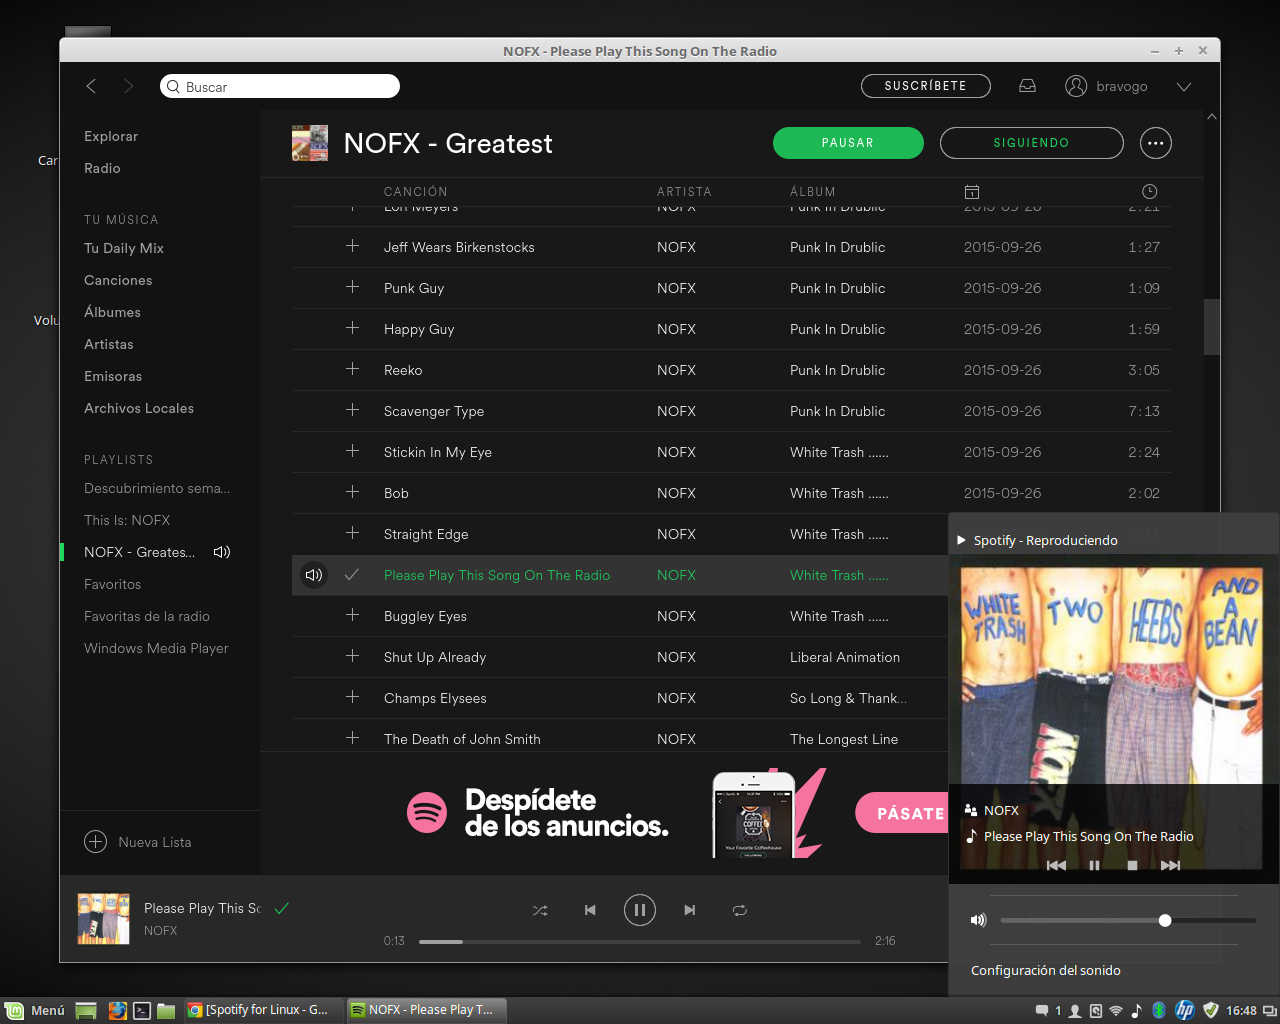Sort the list by ARTISTA column
This screenshot has height=1024, width=1280.
[684, 192]
